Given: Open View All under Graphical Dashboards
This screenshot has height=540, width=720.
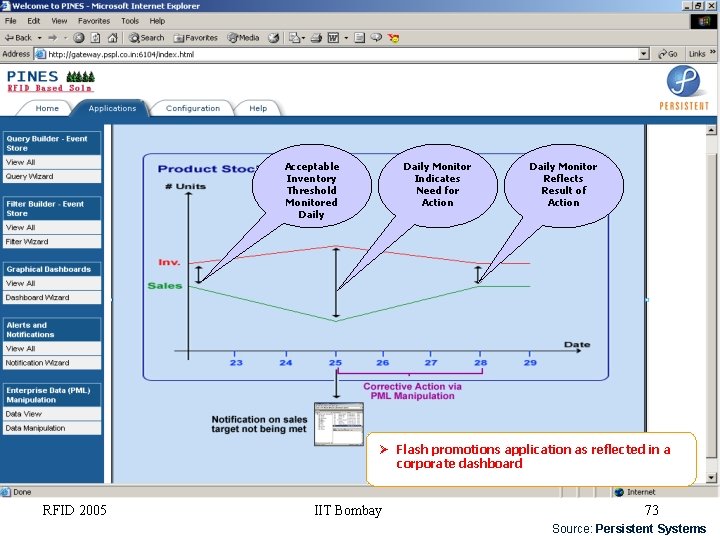Looking at the screenshot, I should (52, 283).
